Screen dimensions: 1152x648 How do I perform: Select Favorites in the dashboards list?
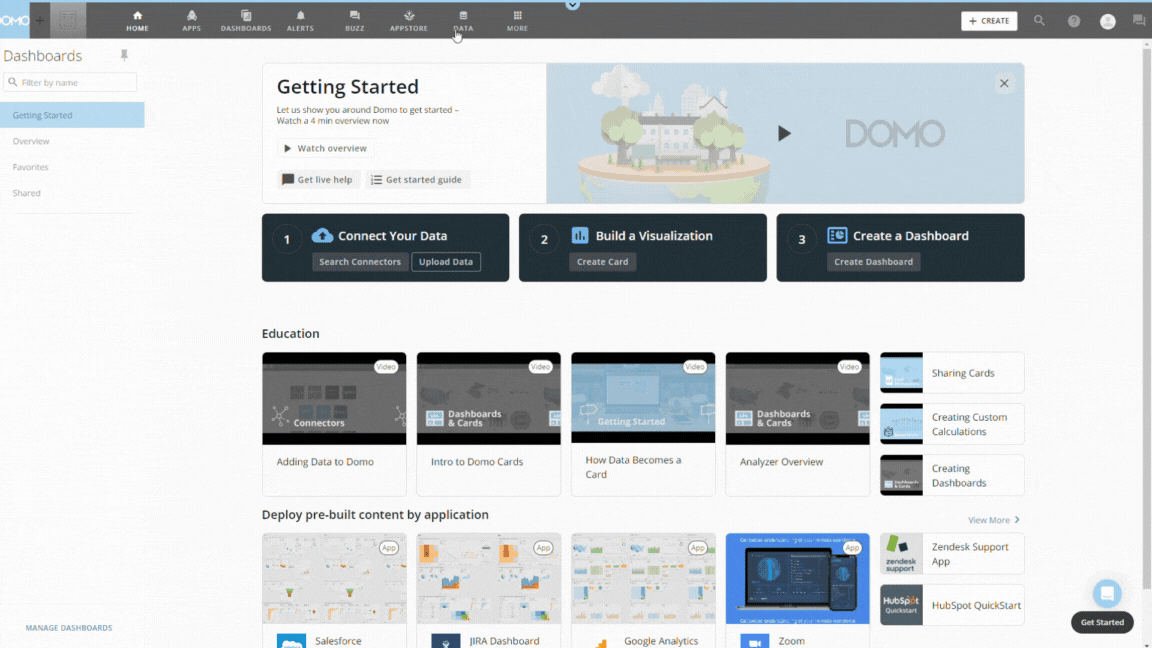[31, 167]
